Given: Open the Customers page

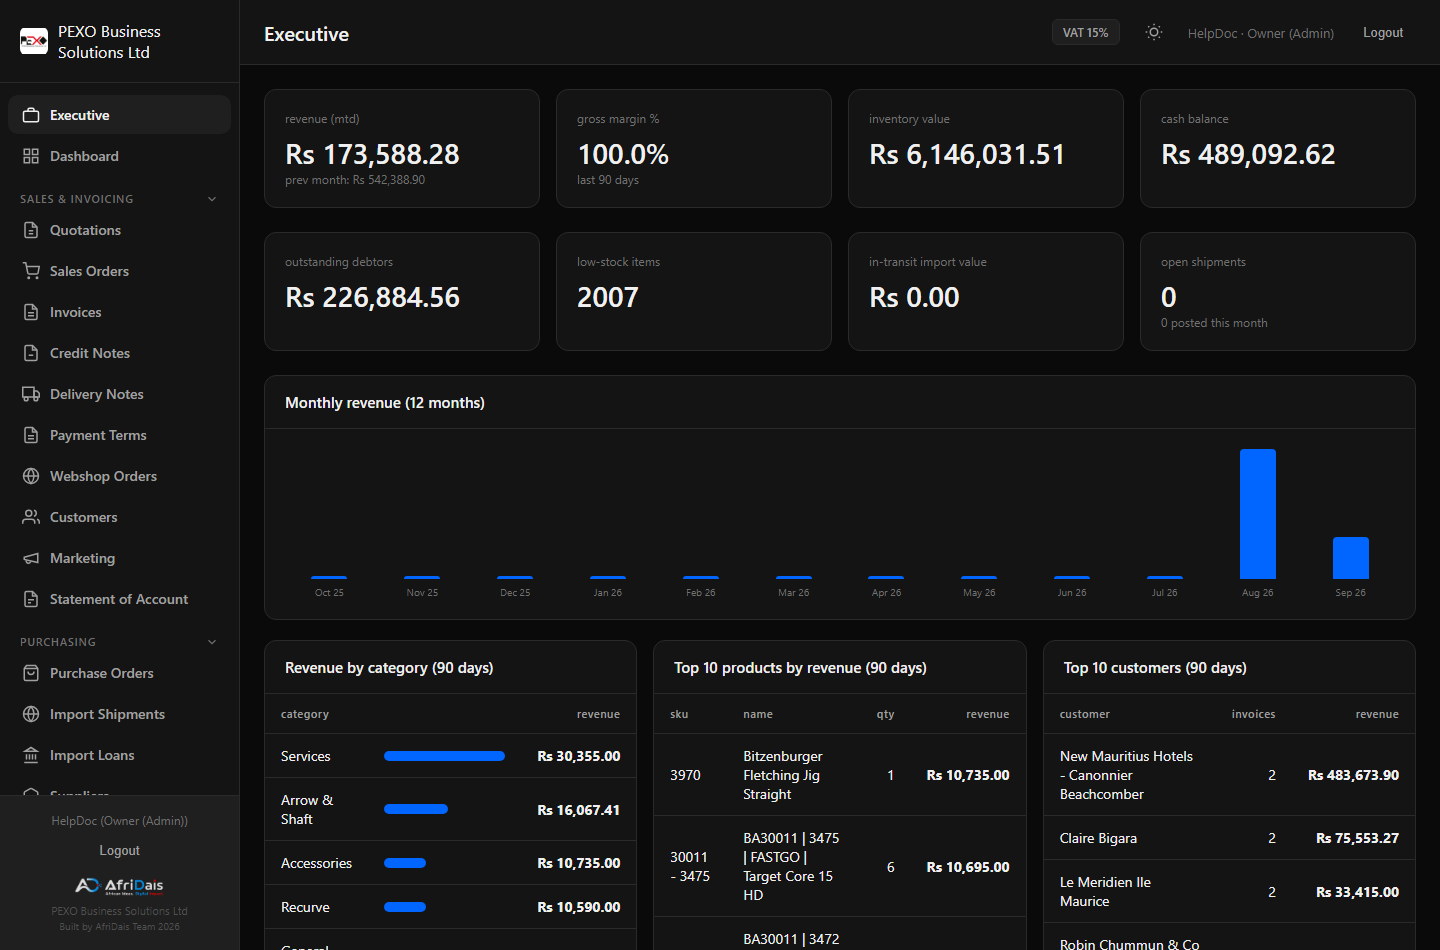Looking at the screenshot, I should tap(119, 517).
